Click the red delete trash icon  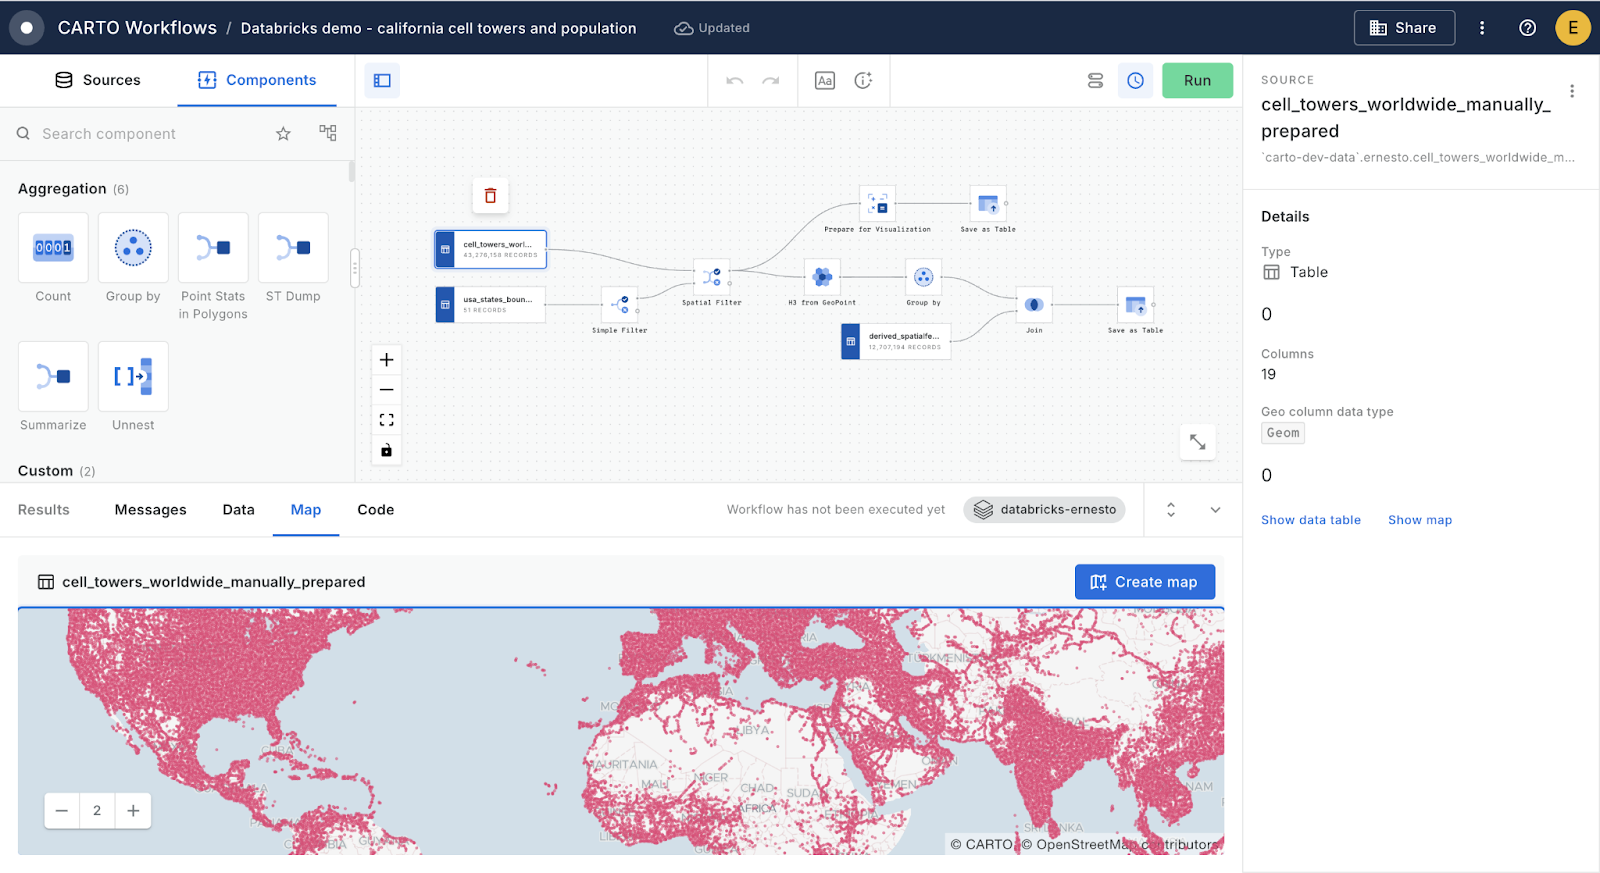click(490, 196)
